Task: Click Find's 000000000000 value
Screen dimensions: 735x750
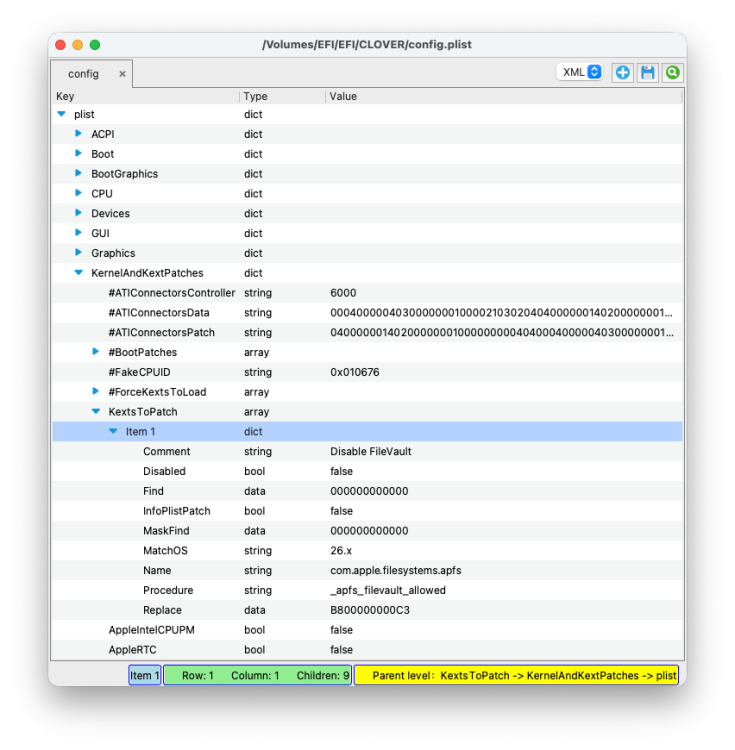Action: point(369,491)
